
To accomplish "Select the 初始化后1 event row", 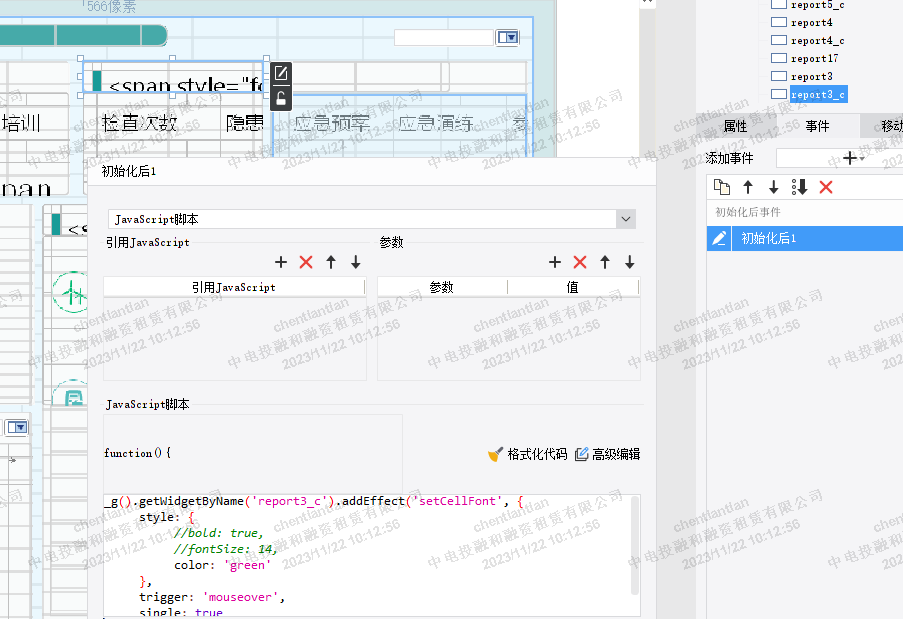I will pos(805,238).
